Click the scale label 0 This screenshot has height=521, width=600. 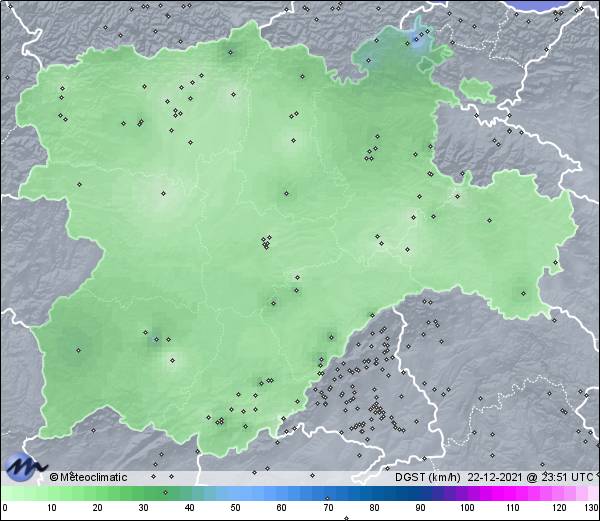[x=5, y=508]
